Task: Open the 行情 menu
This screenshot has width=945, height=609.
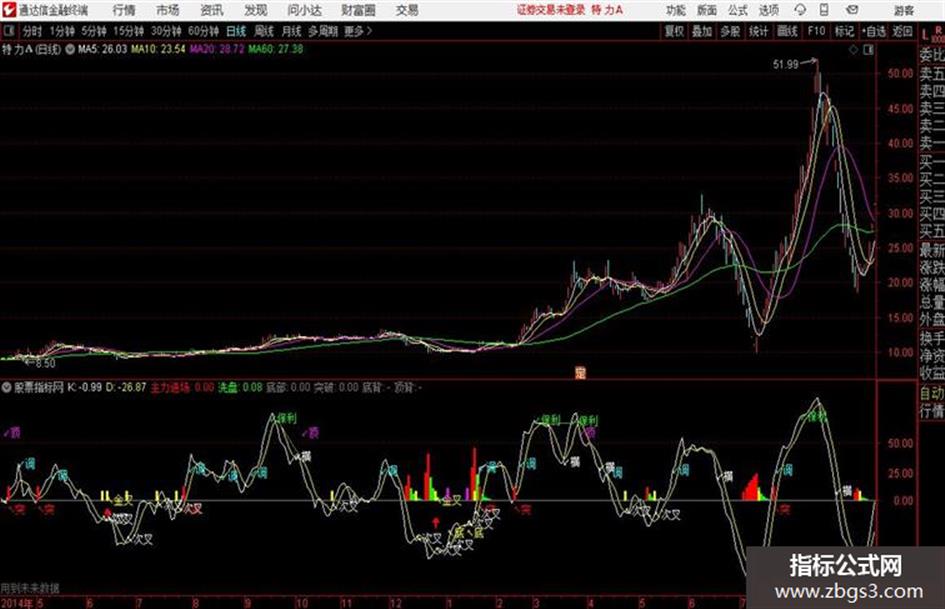Action: [x=124, y=10]
